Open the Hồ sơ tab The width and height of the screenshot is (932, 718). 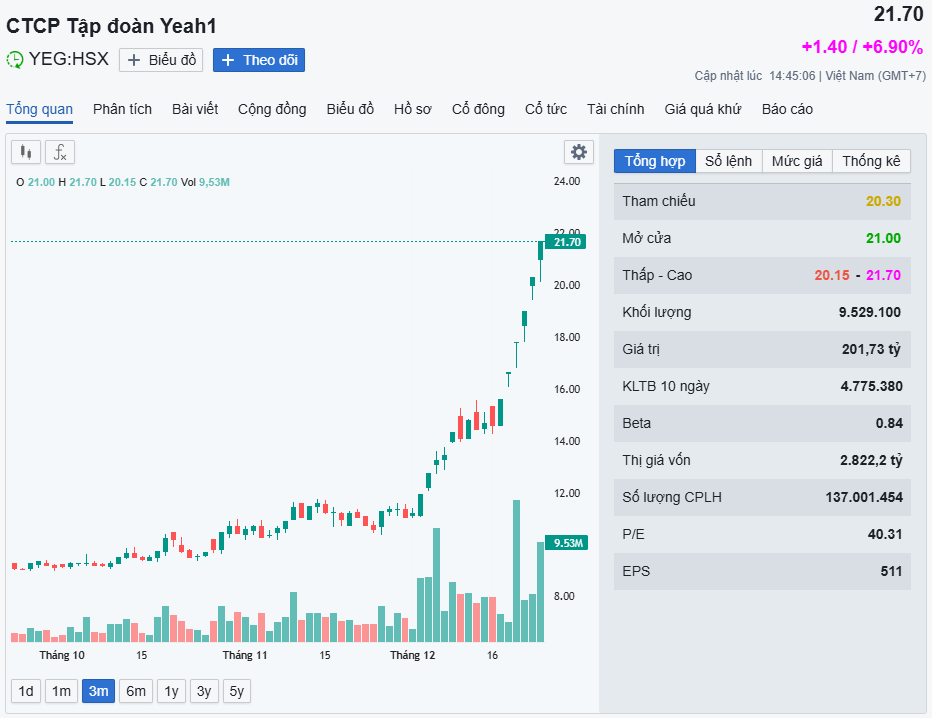click(413, 109)
